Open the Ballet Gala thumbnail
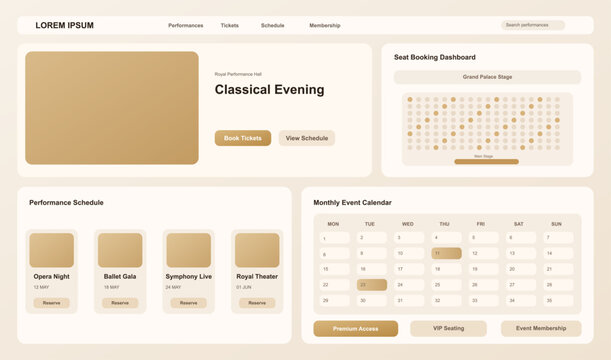The width and height of the screenshot is (611, 360). click(x=120, y=250)
